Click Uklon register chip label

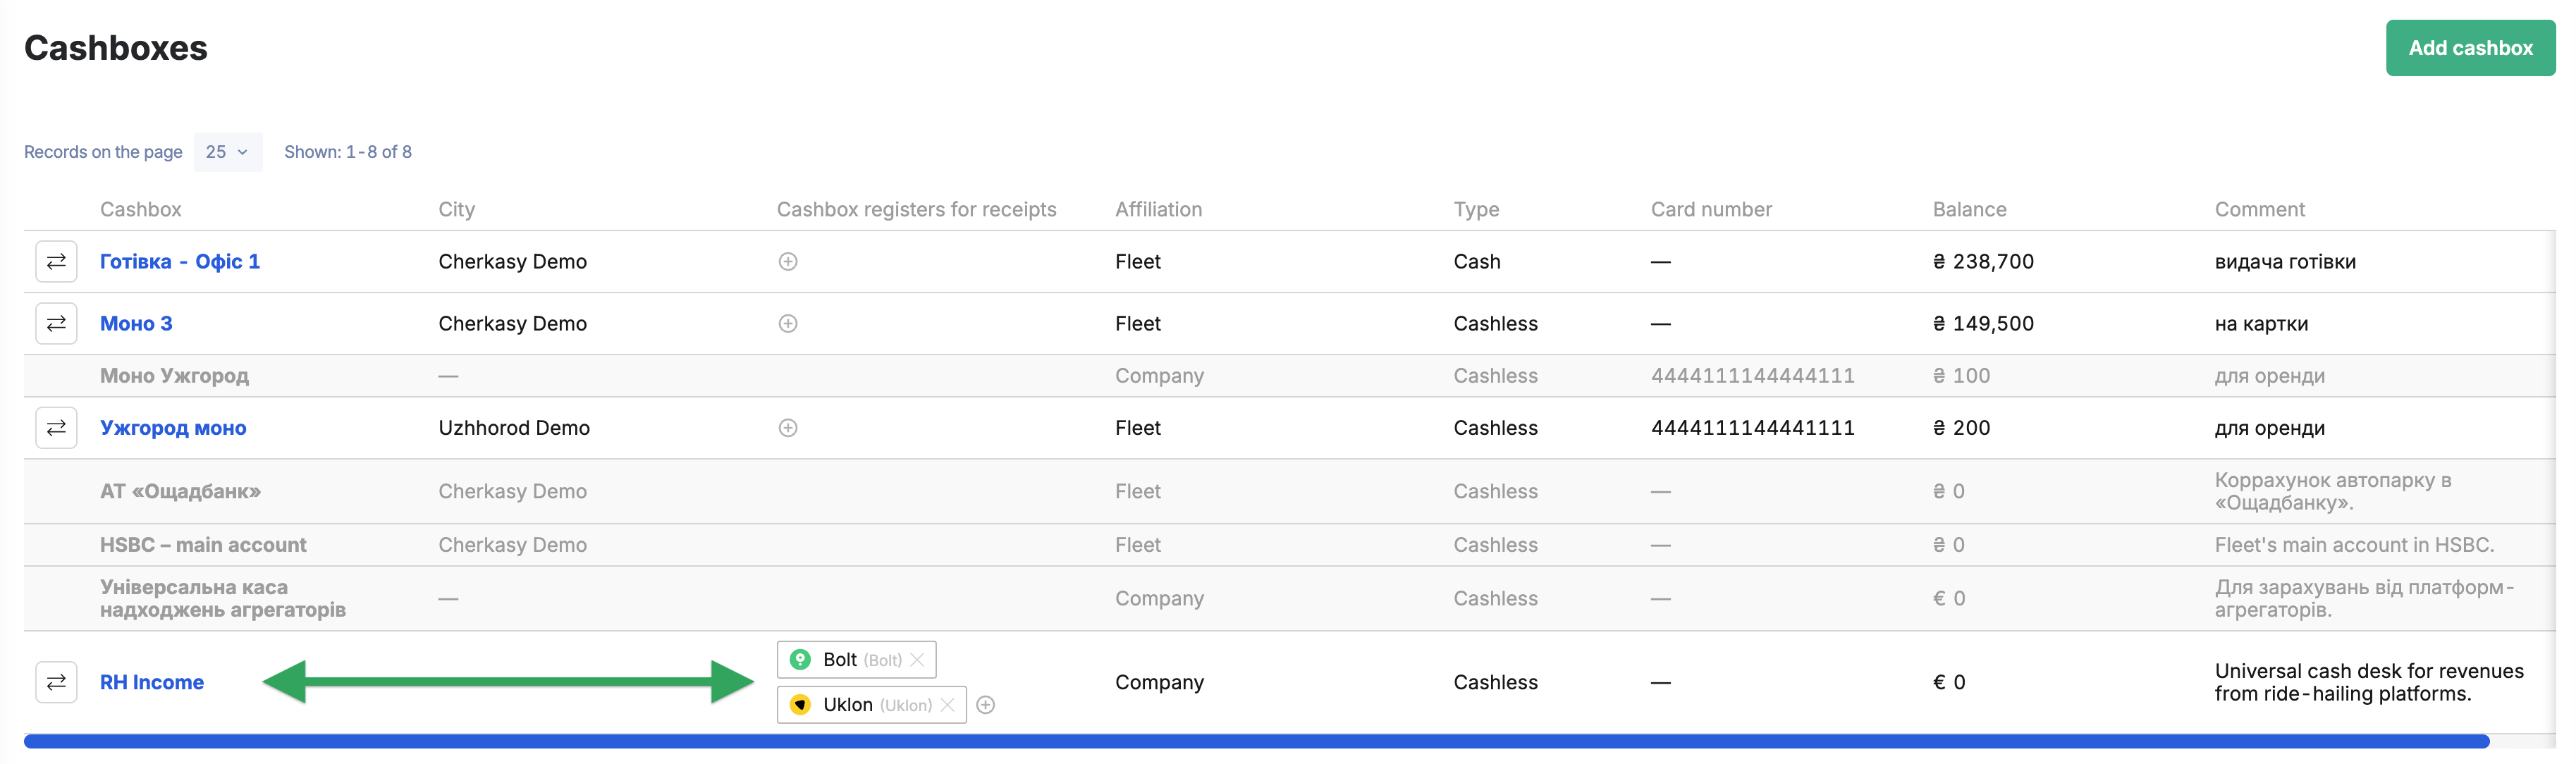pyautogui.click(x=847, y=705)
